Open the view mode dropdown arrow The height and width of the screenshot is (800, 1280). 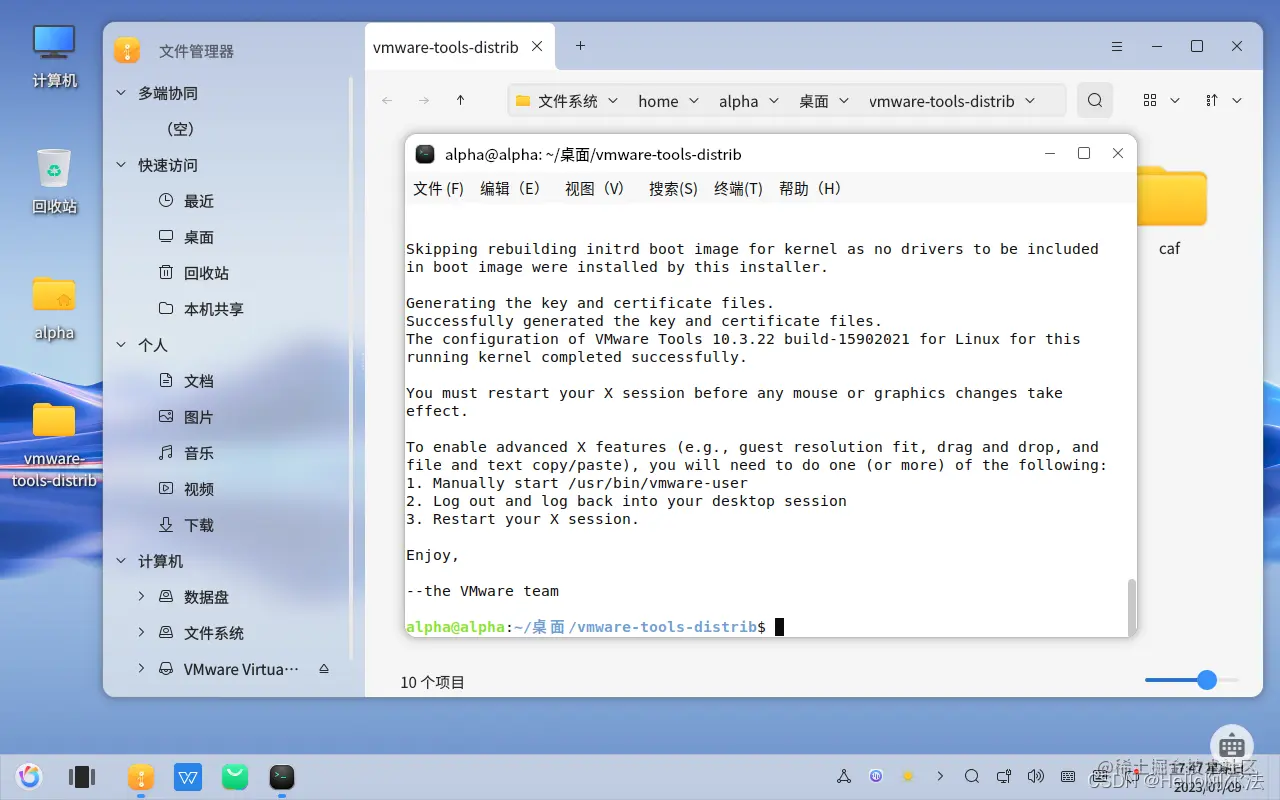pyautogui.click(x=1175, y=100)
